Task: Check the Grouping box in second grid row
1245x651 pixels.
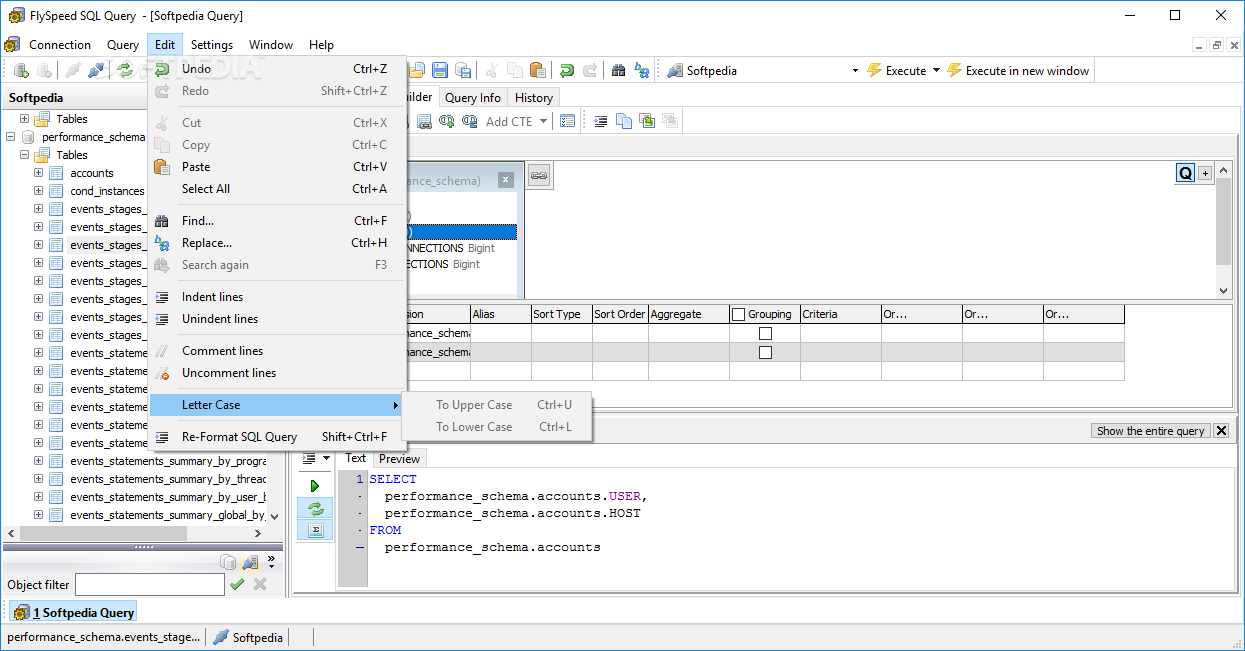Action: point(765,352)
